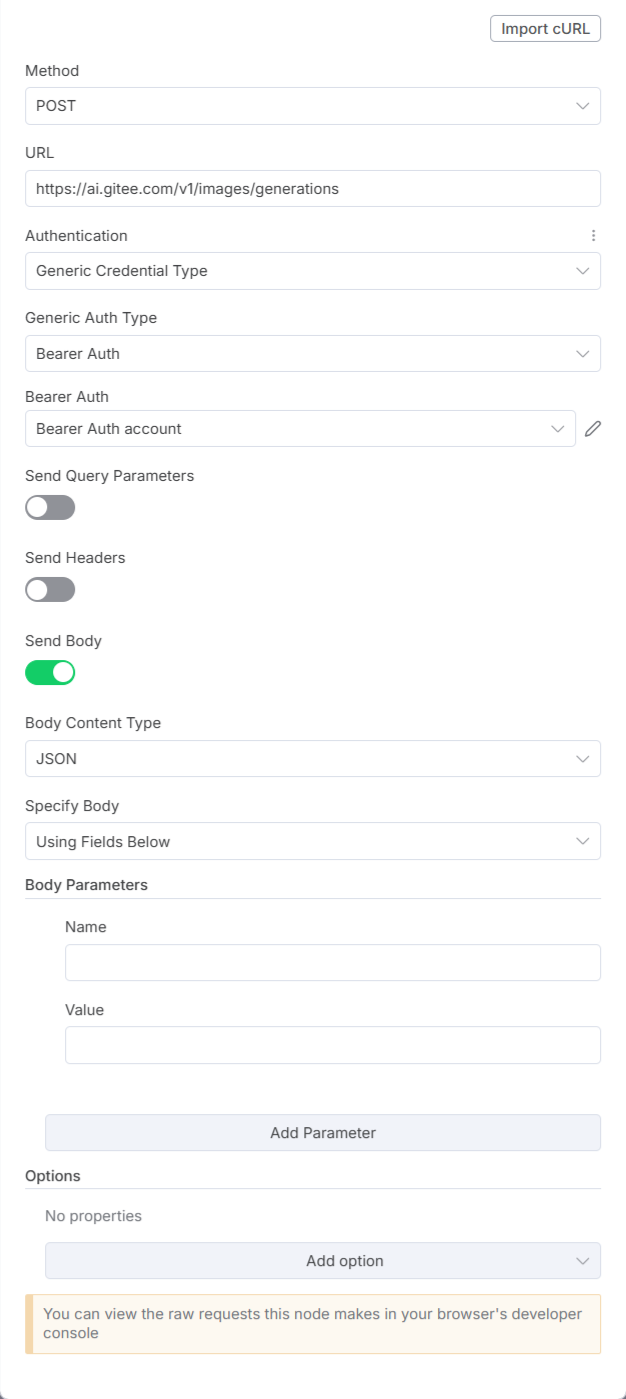Disable the Send Body toggle
626x1399 pixels.
pos(50,672)
